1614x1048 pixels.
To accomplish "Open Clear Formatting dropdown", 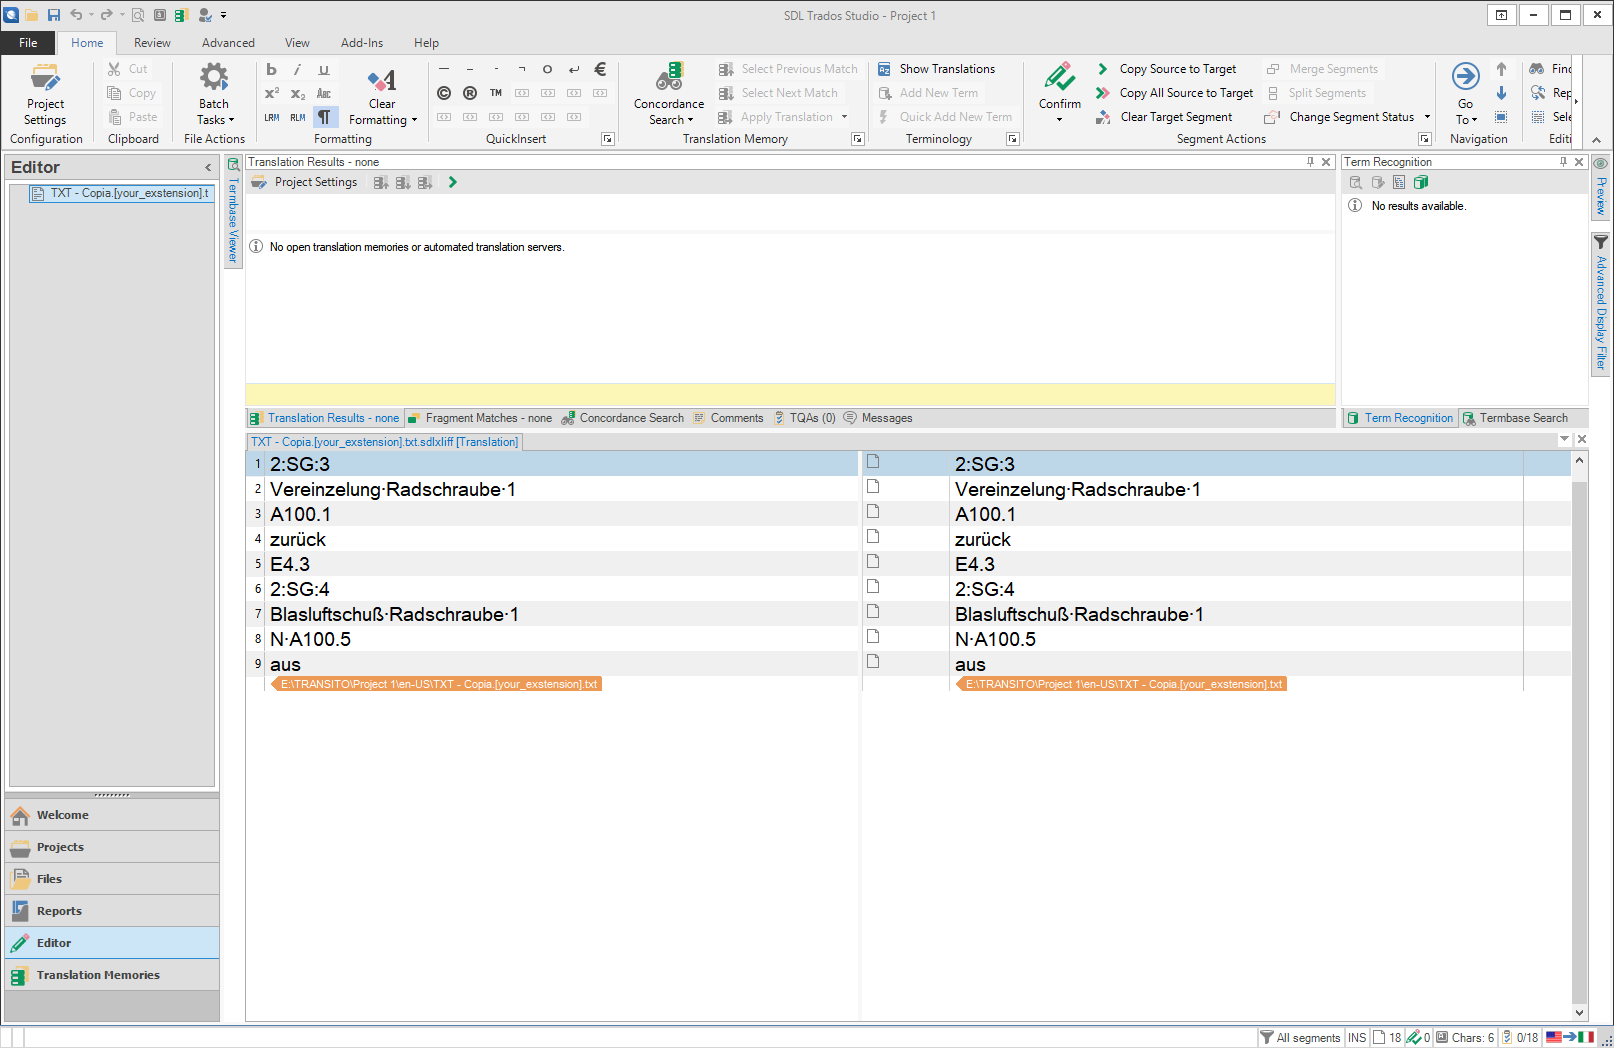I will click(x=382, y=94).
